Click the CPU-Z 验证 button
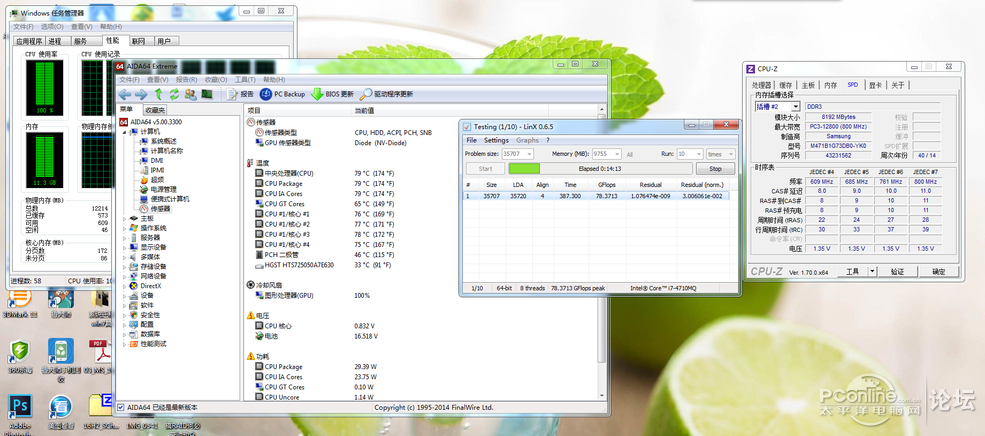The width and height of the screenshot is (985, 436). pyautogui.click(x=898, y=271)
